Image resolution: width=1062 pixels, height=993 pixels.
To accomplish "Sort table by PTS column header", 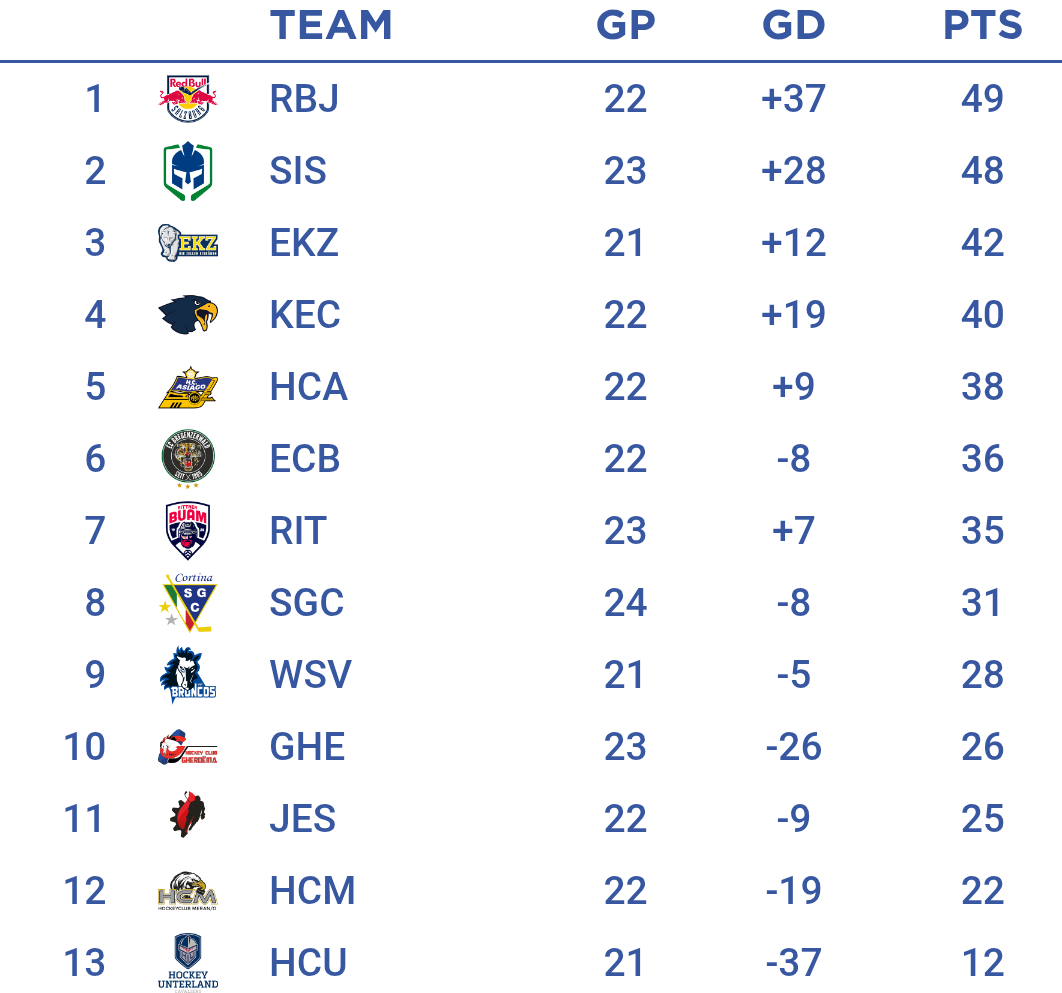I will [982, 26].
